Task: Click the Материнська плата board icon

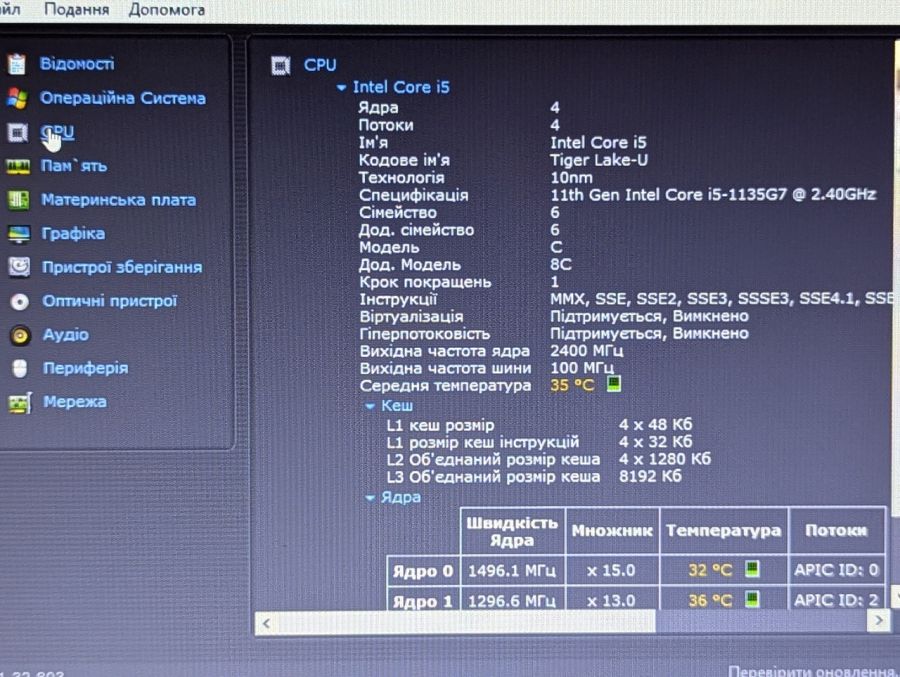Action: (x=18, y=200)
